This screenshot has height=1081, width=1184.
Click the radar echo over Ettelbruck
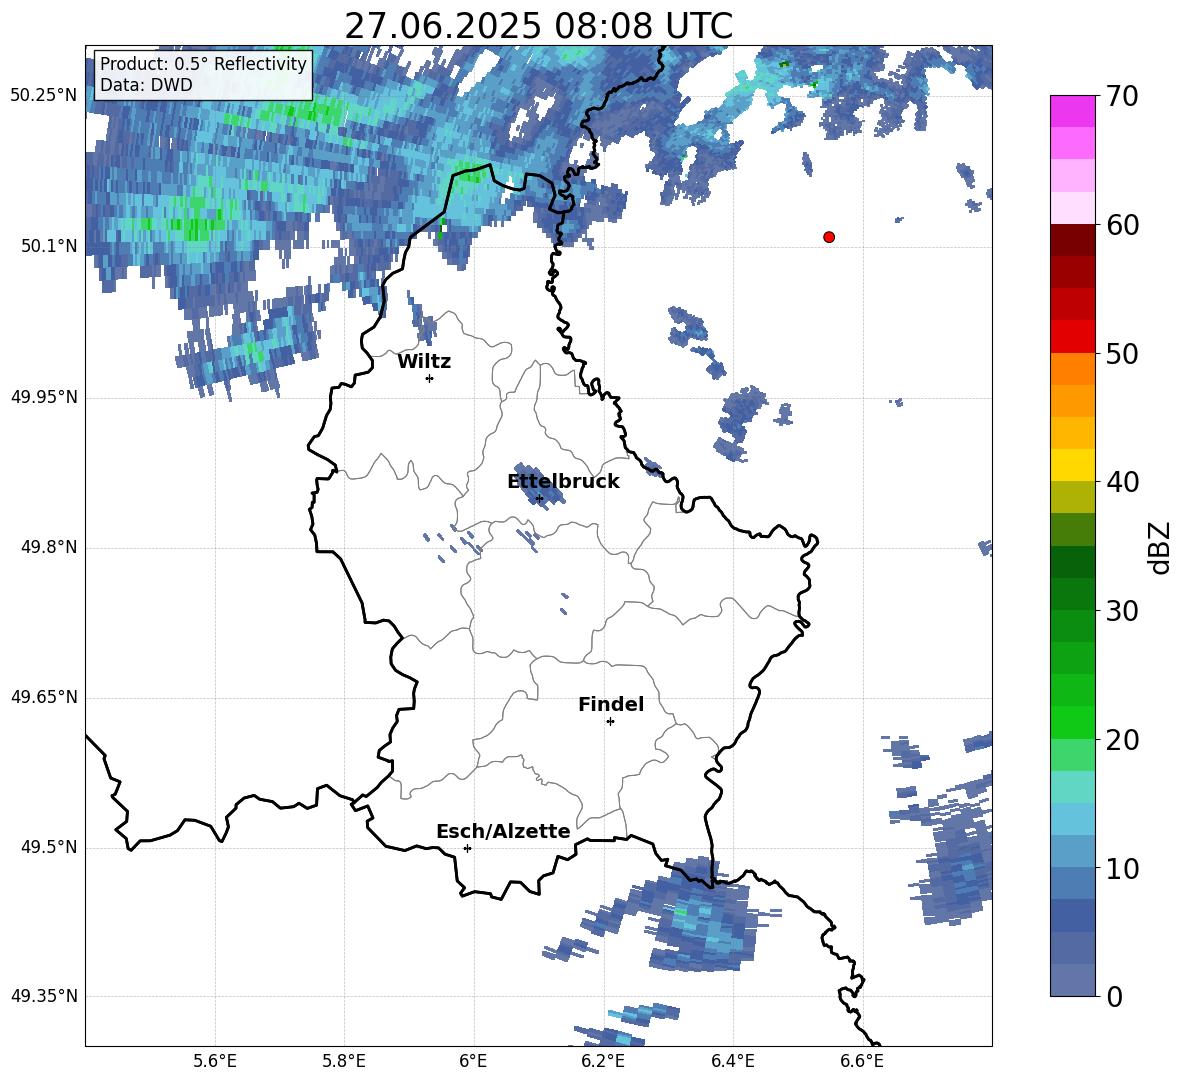point(538,487)
